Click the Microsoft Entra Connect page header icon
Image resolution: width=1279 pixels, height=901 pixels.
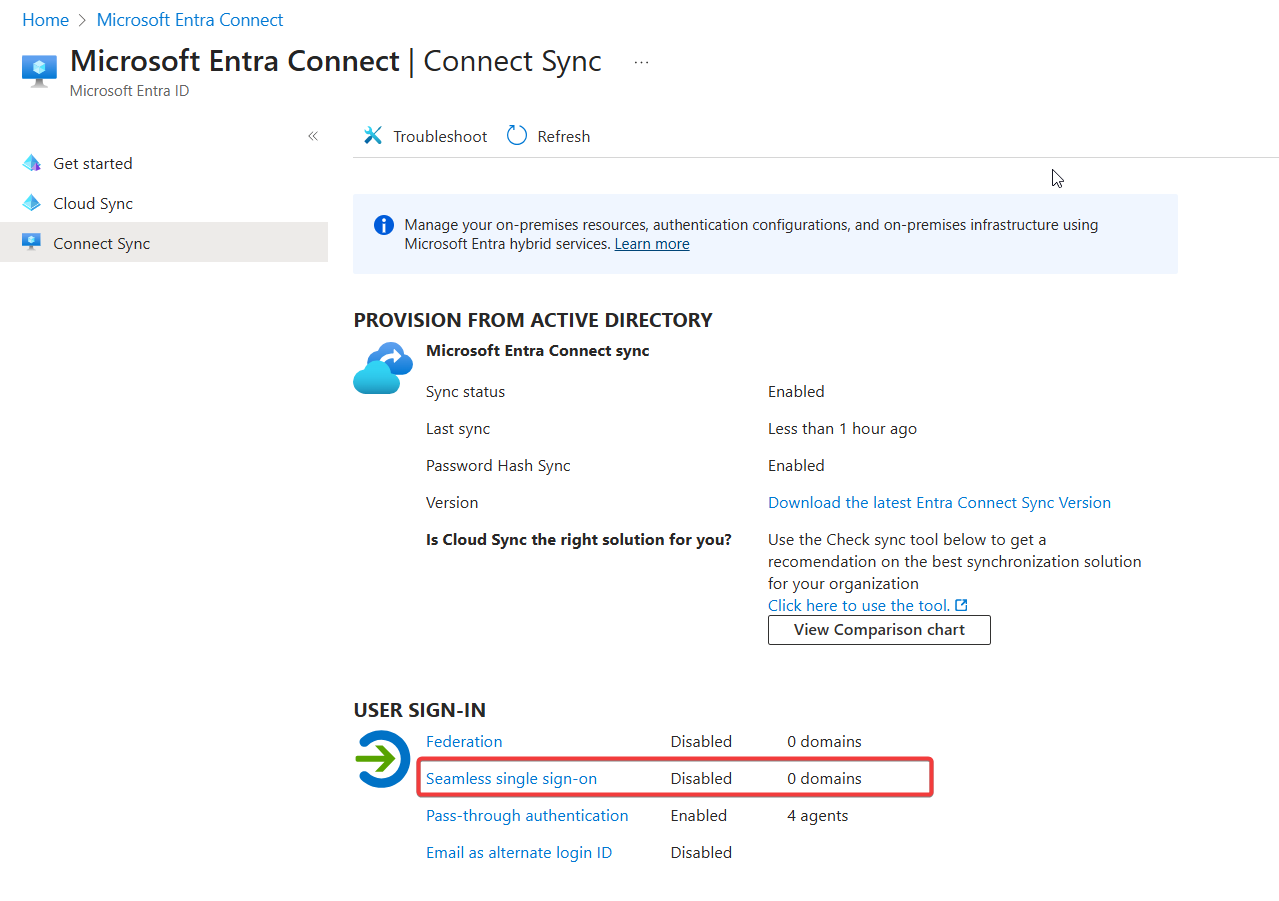[39, 71]
